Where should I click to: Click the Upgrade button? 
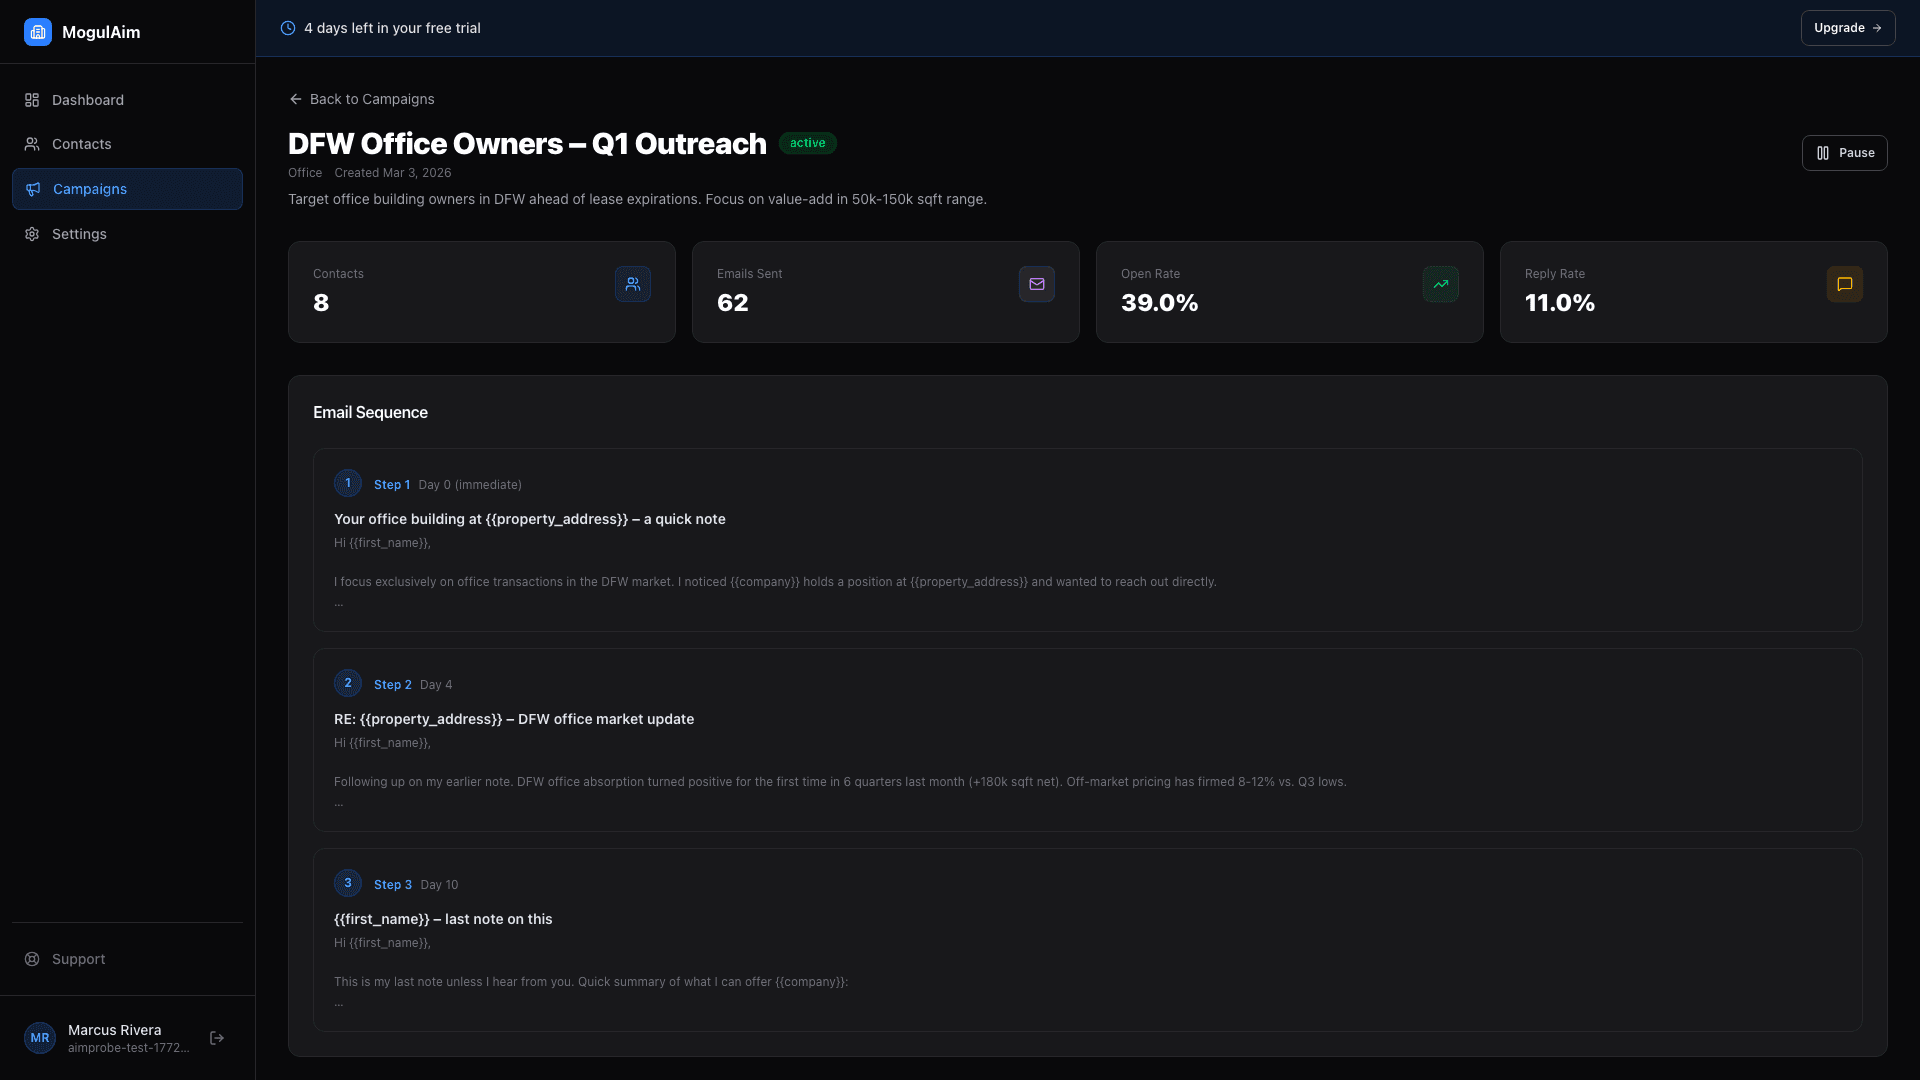click(1847, 27)
